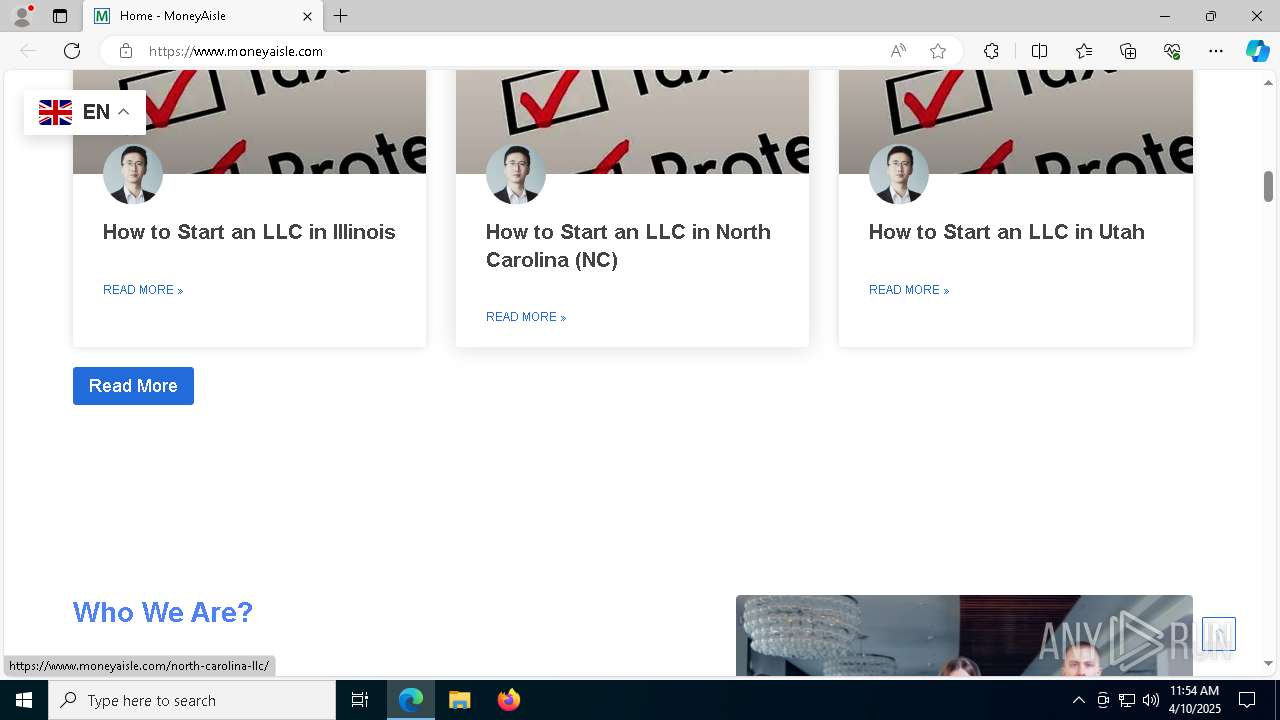Open the tab actions menu icon

tap(60, 16)
